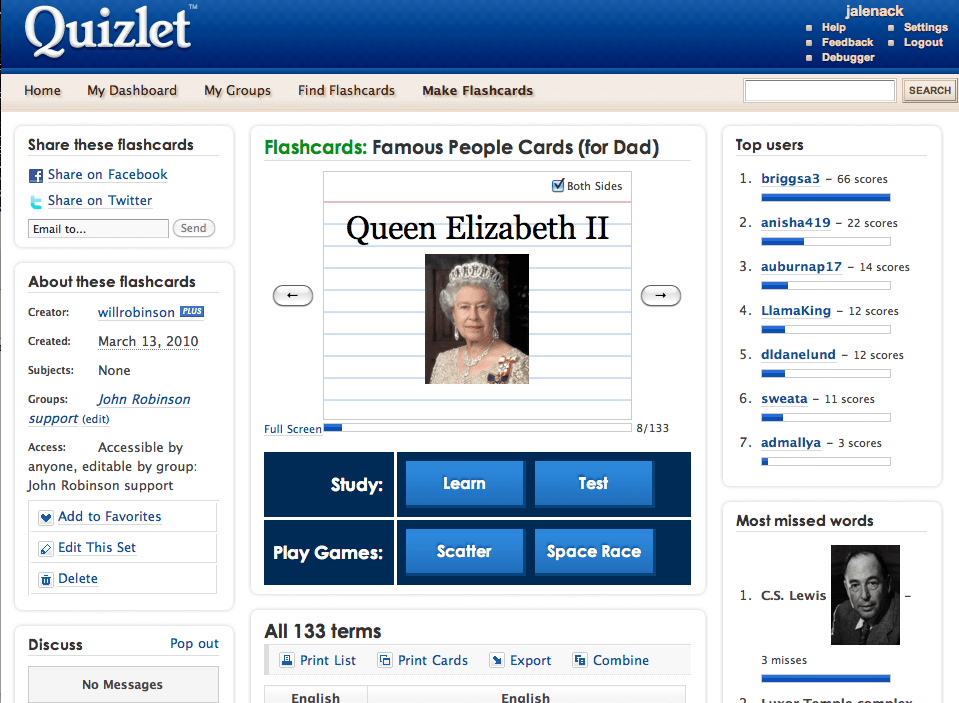Viewport: 959px width, 703px height.
Task: Go back to the previous flashcard
Action: coord(293,295)
